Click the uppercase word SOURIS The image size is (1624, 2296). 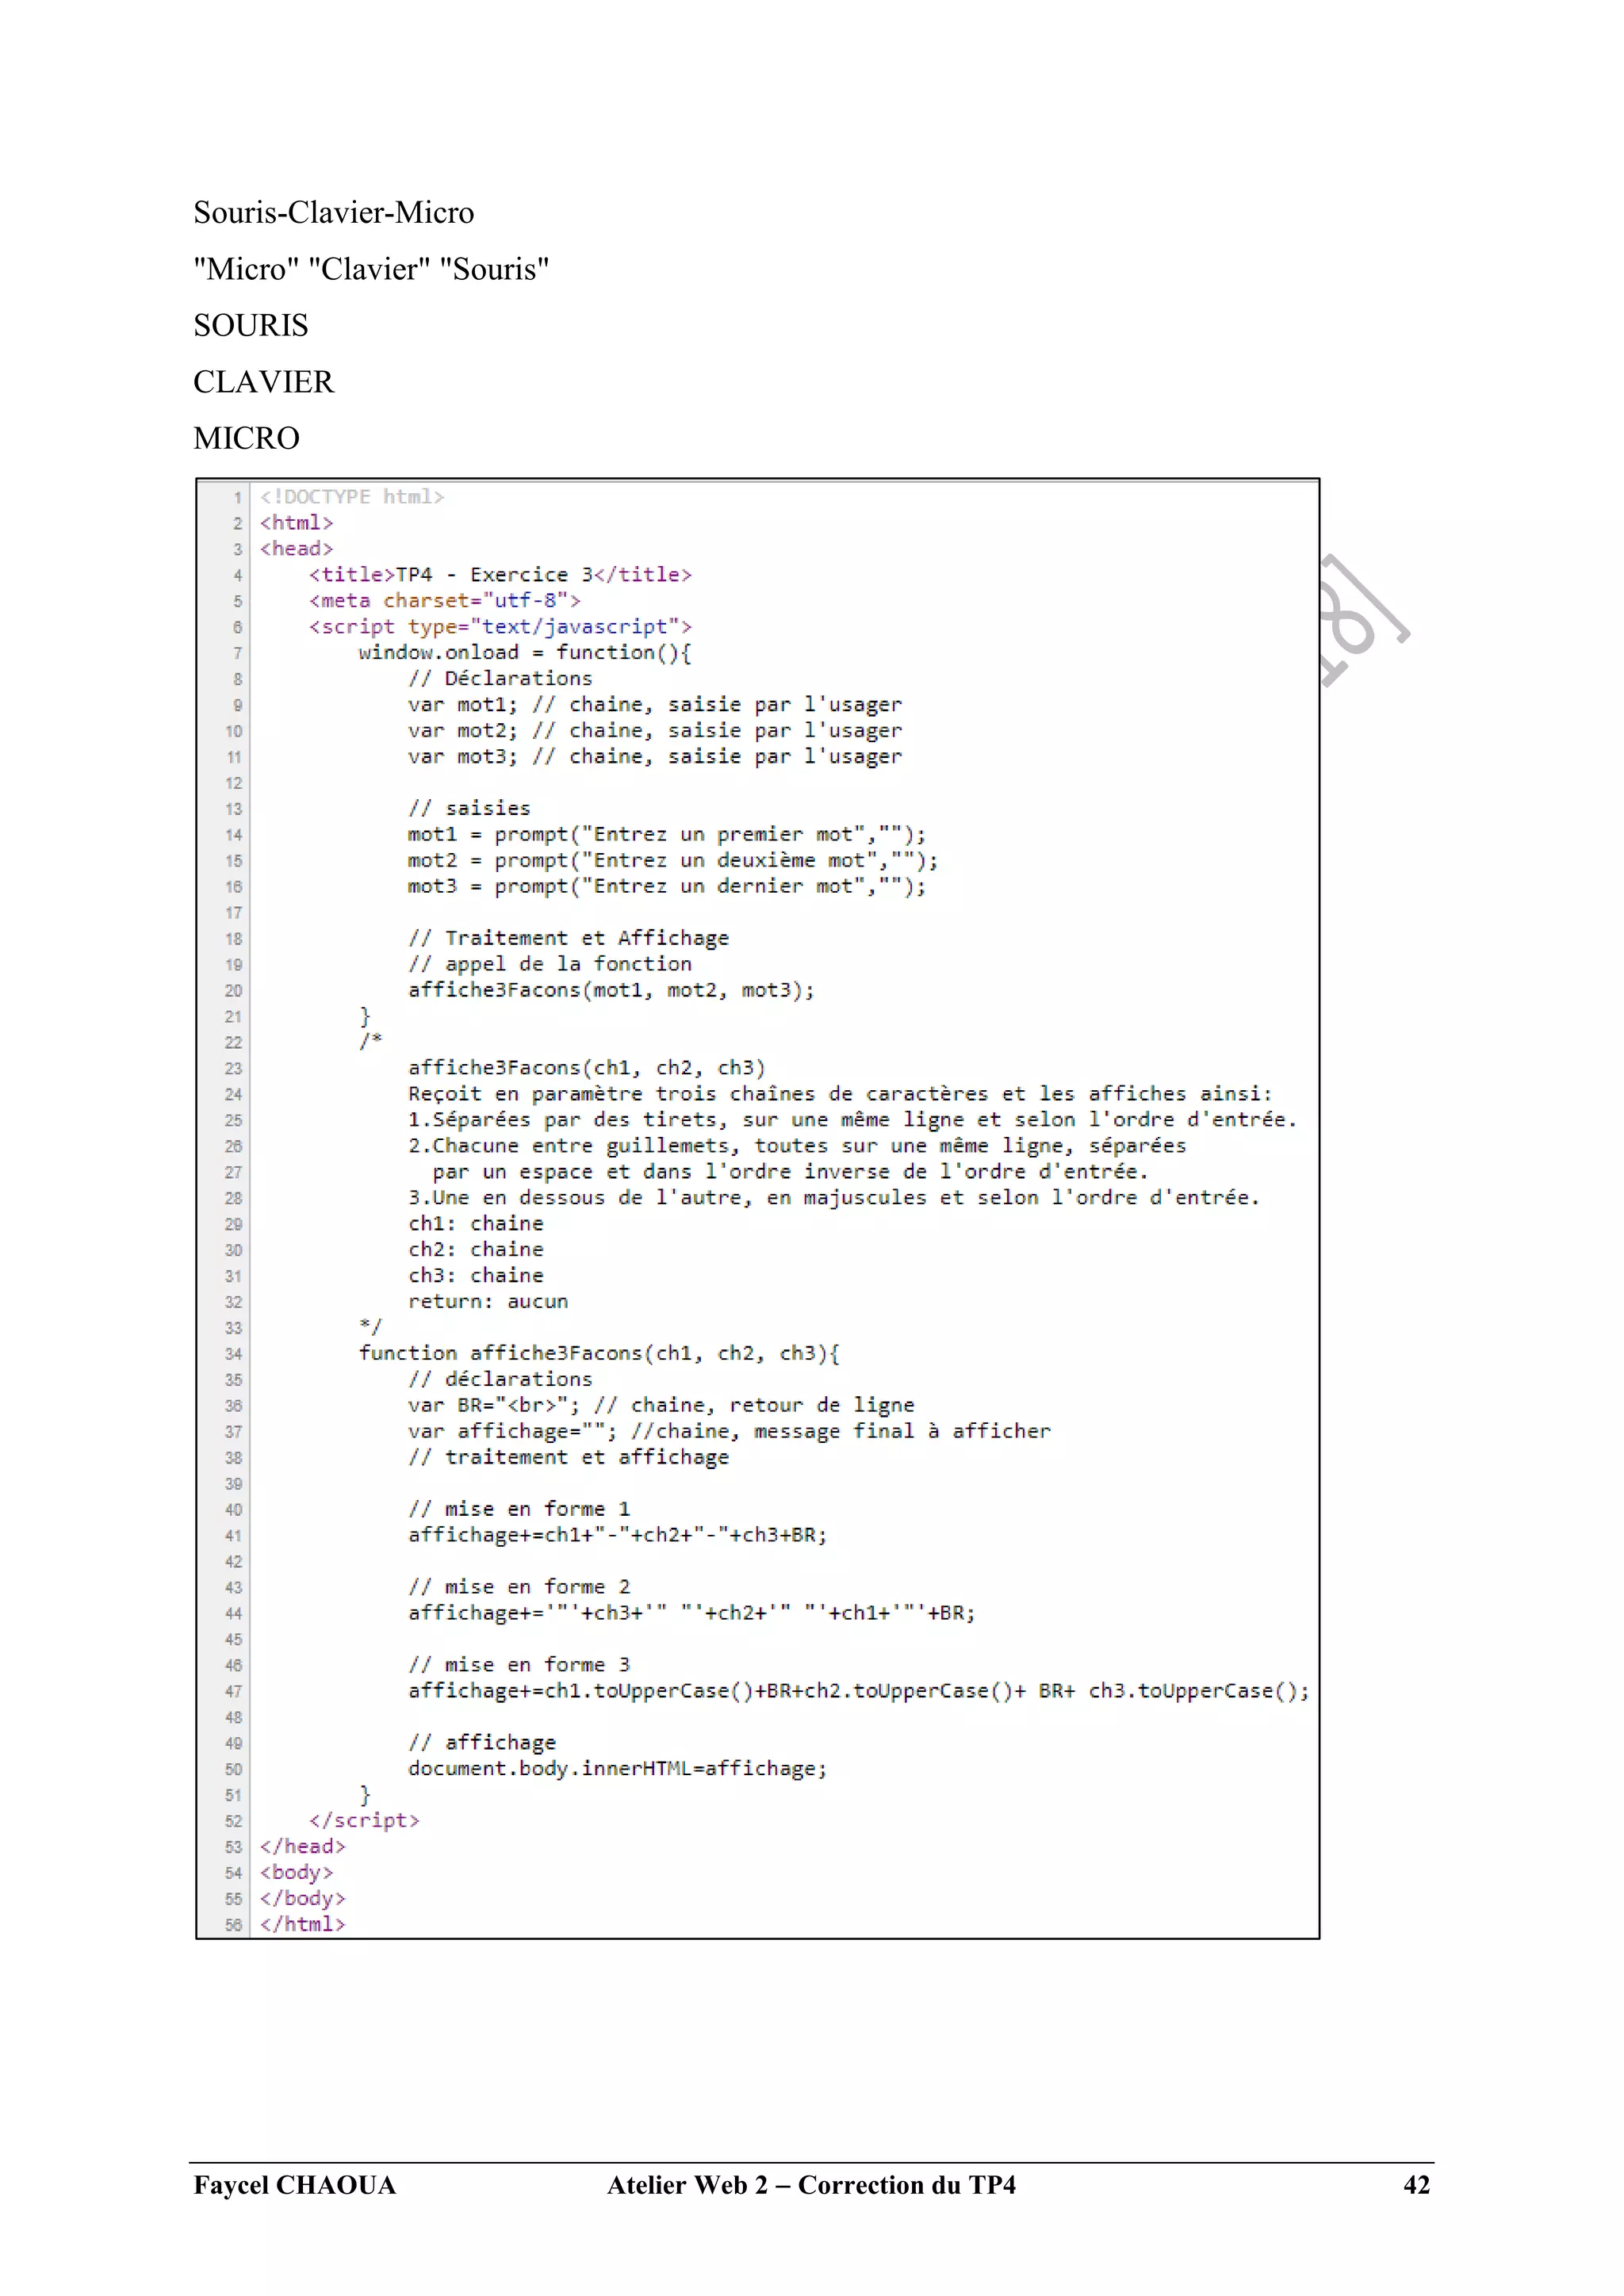click(x=251, y=326)
